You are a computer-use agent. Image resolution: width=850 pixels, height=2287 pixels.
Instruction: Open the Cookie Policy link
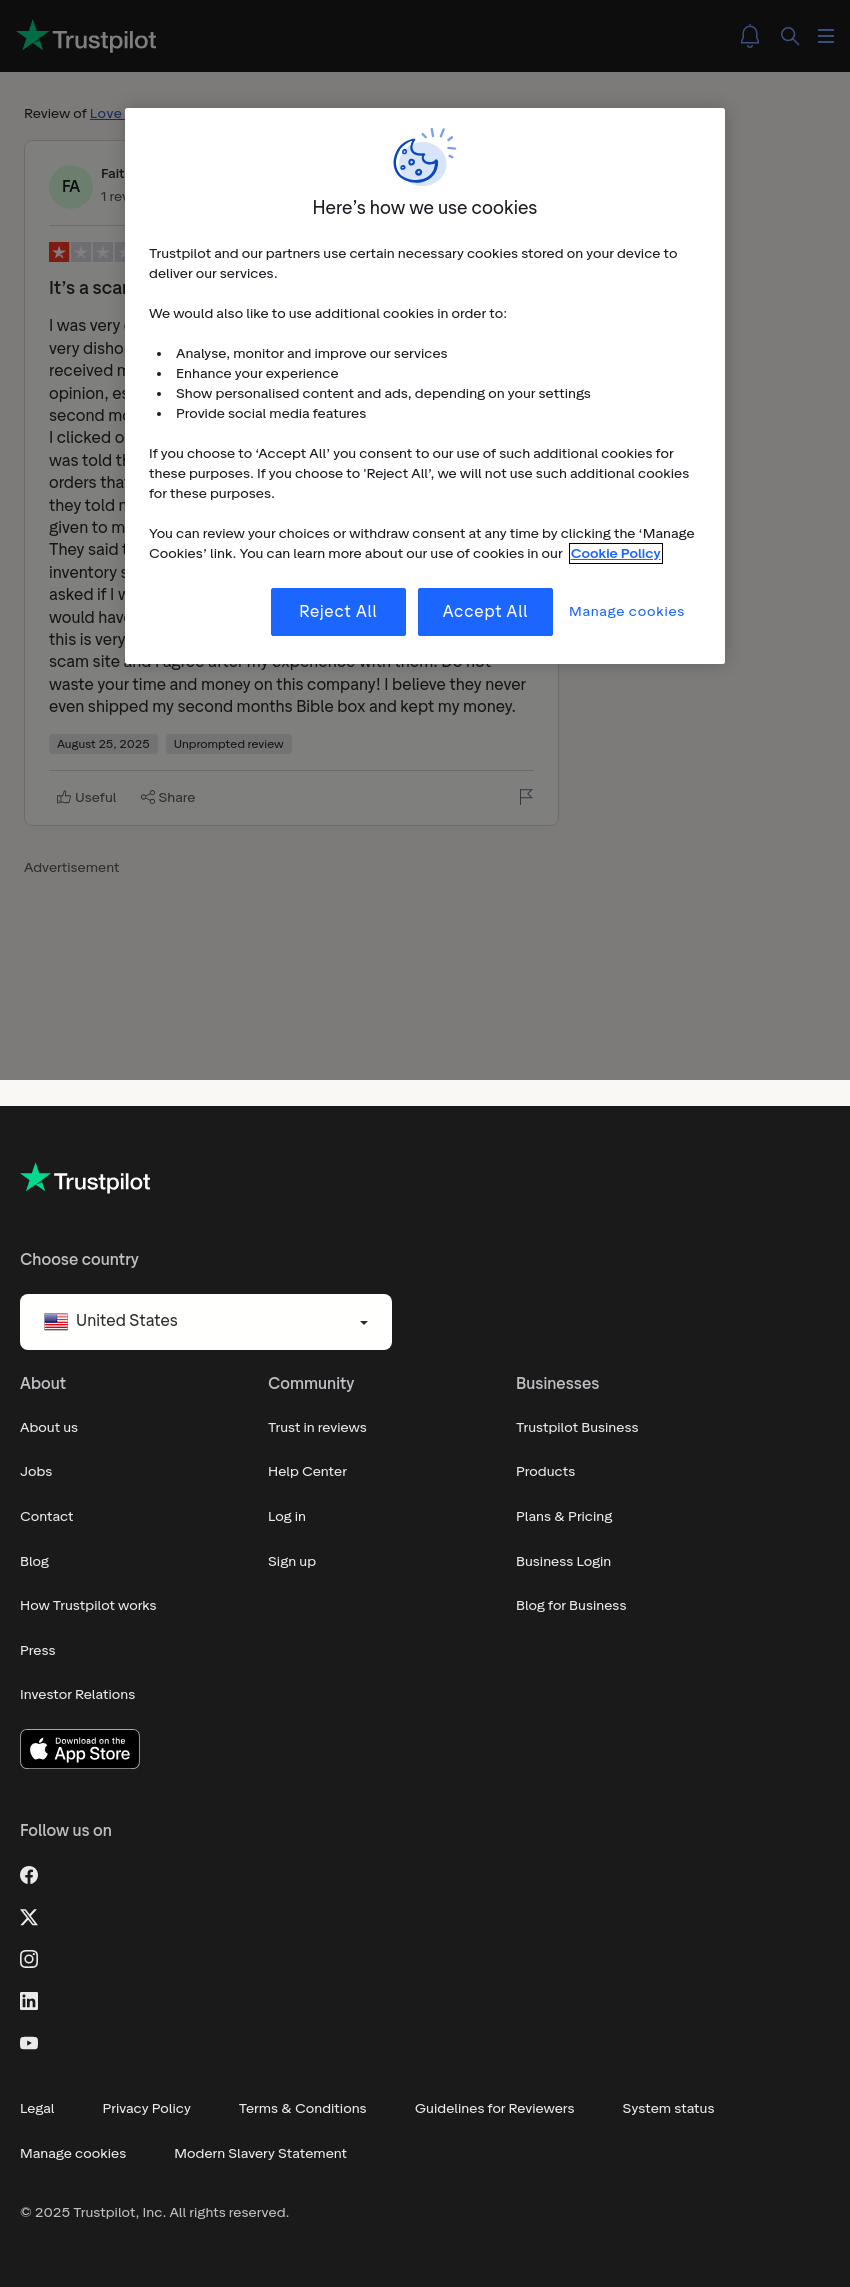(616, 554)
